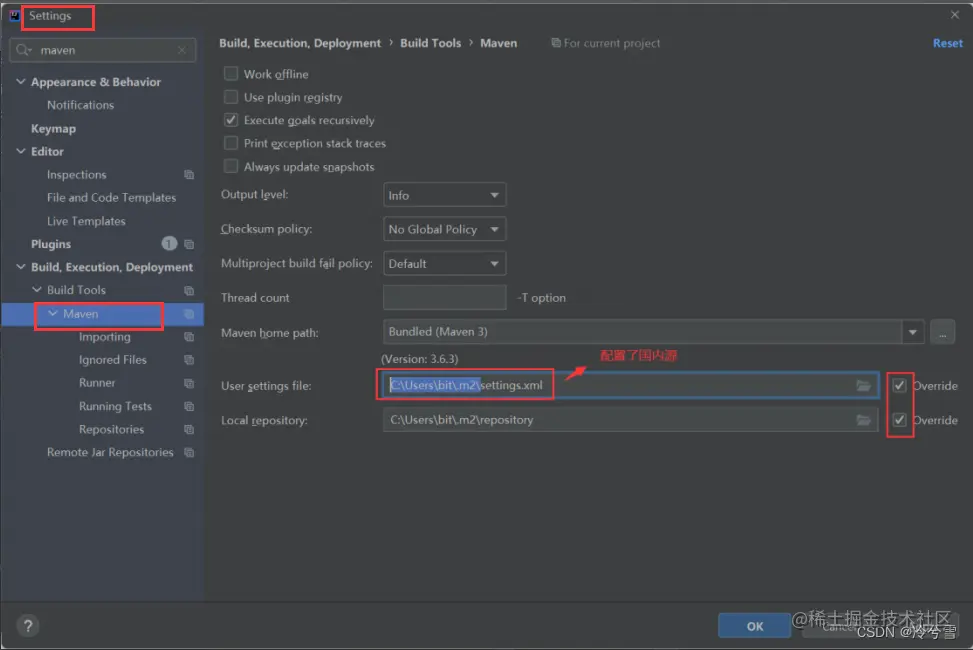Open Plugins settings page

coord(51,244)
